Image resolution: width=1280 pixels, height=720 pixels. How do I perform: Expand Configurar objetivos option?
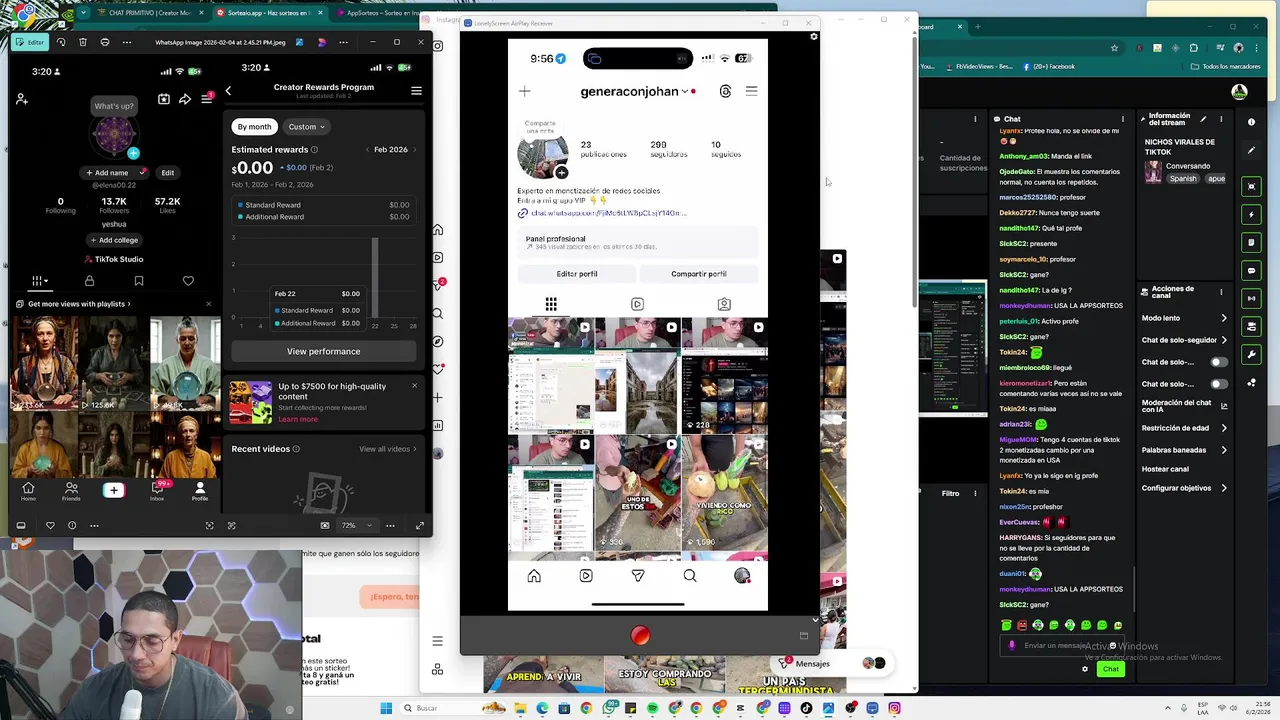tap(1224, 488)
